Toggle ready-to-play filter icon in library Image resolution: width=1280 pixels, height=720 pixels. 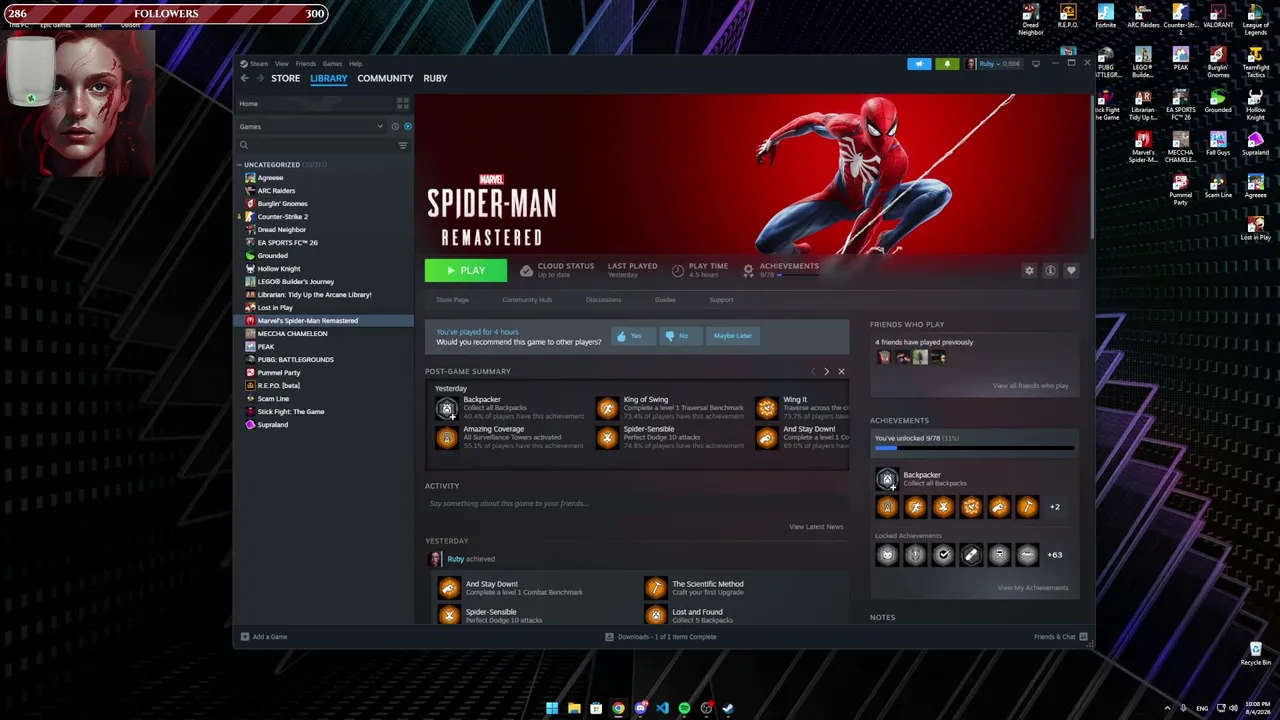407,127
